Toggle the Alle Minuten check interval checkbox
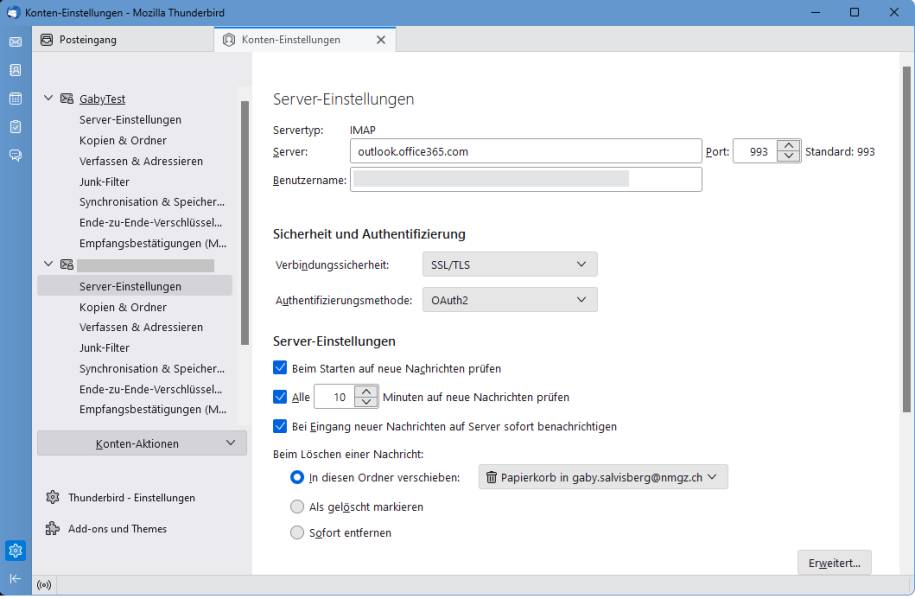The width and height of the screenshot is (915, 599). pos(281,397)
